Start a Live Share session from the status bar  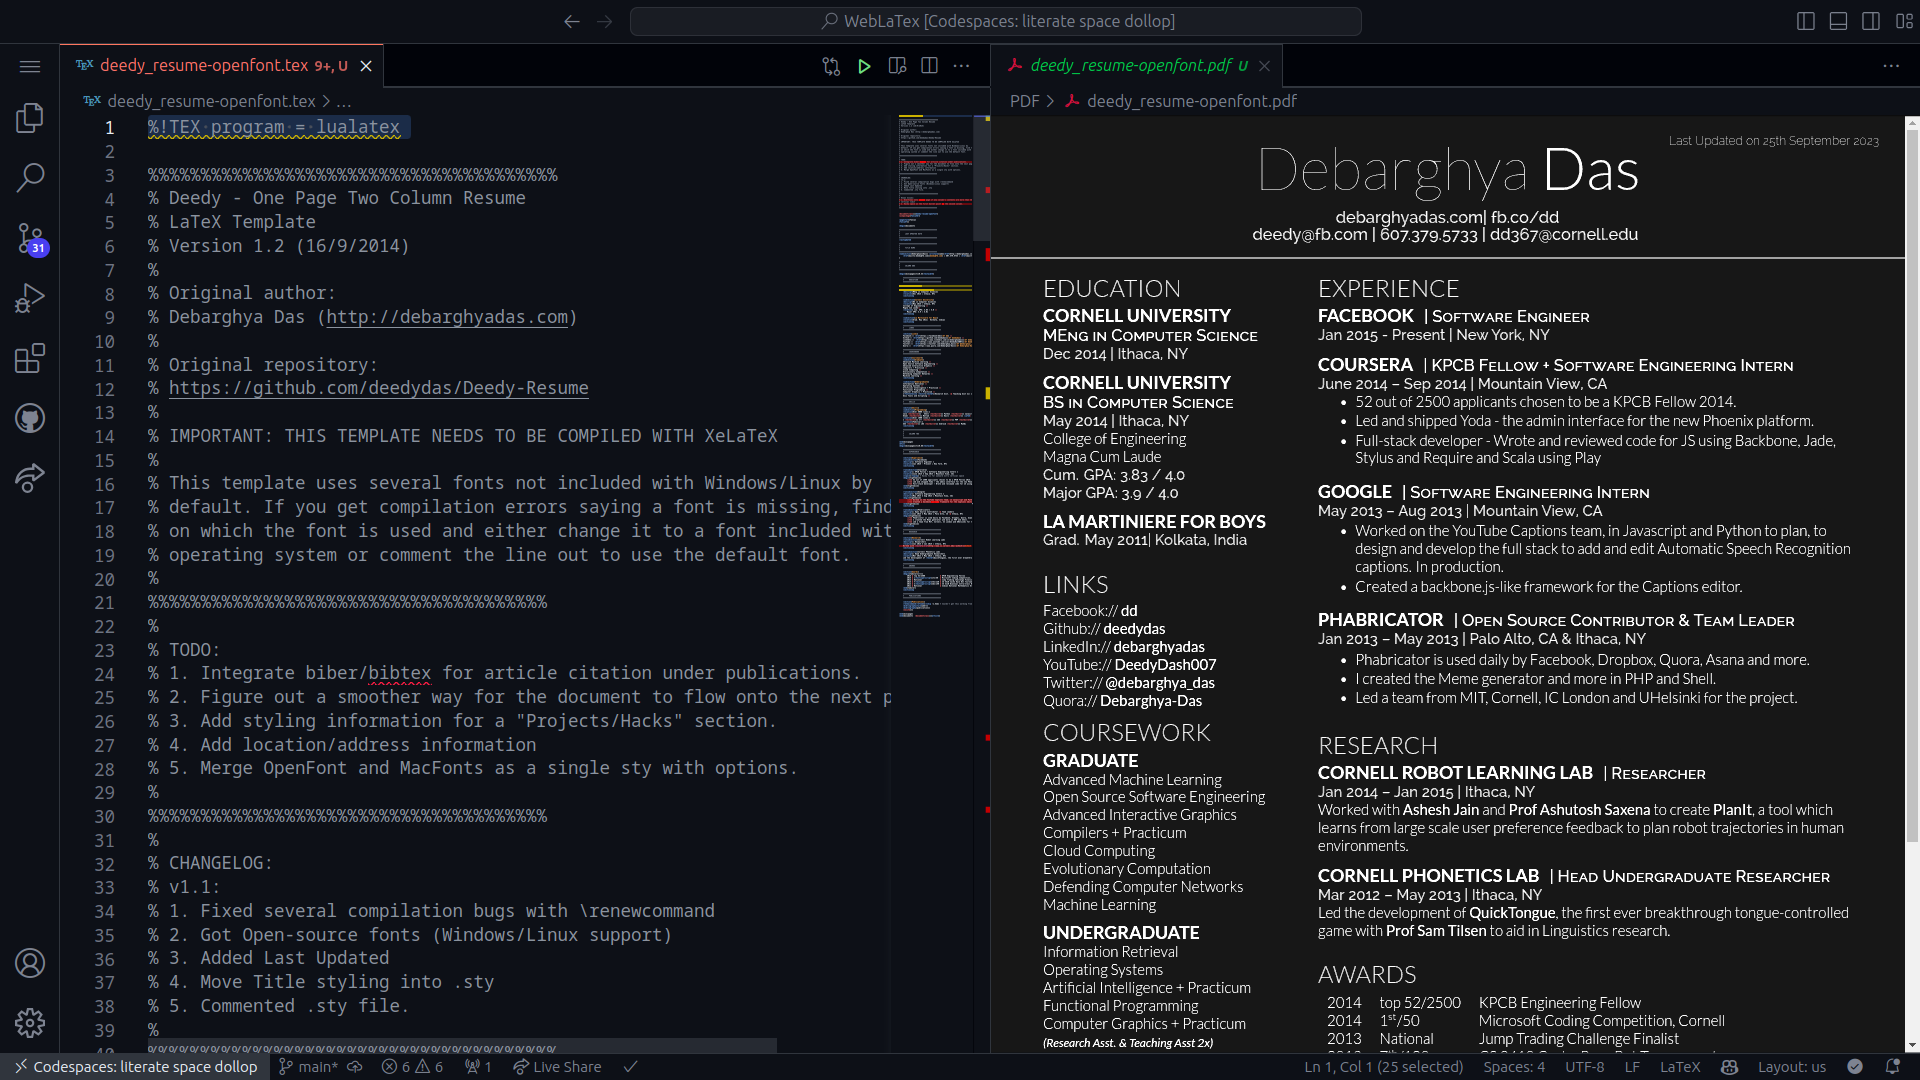tap(557, 1067)
